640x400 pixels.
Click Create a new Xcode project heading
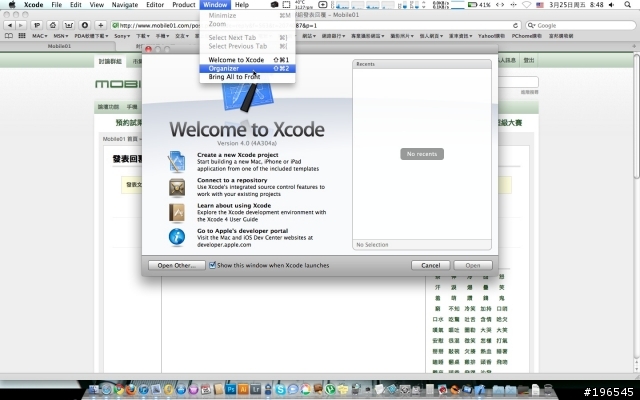point(238,155)
